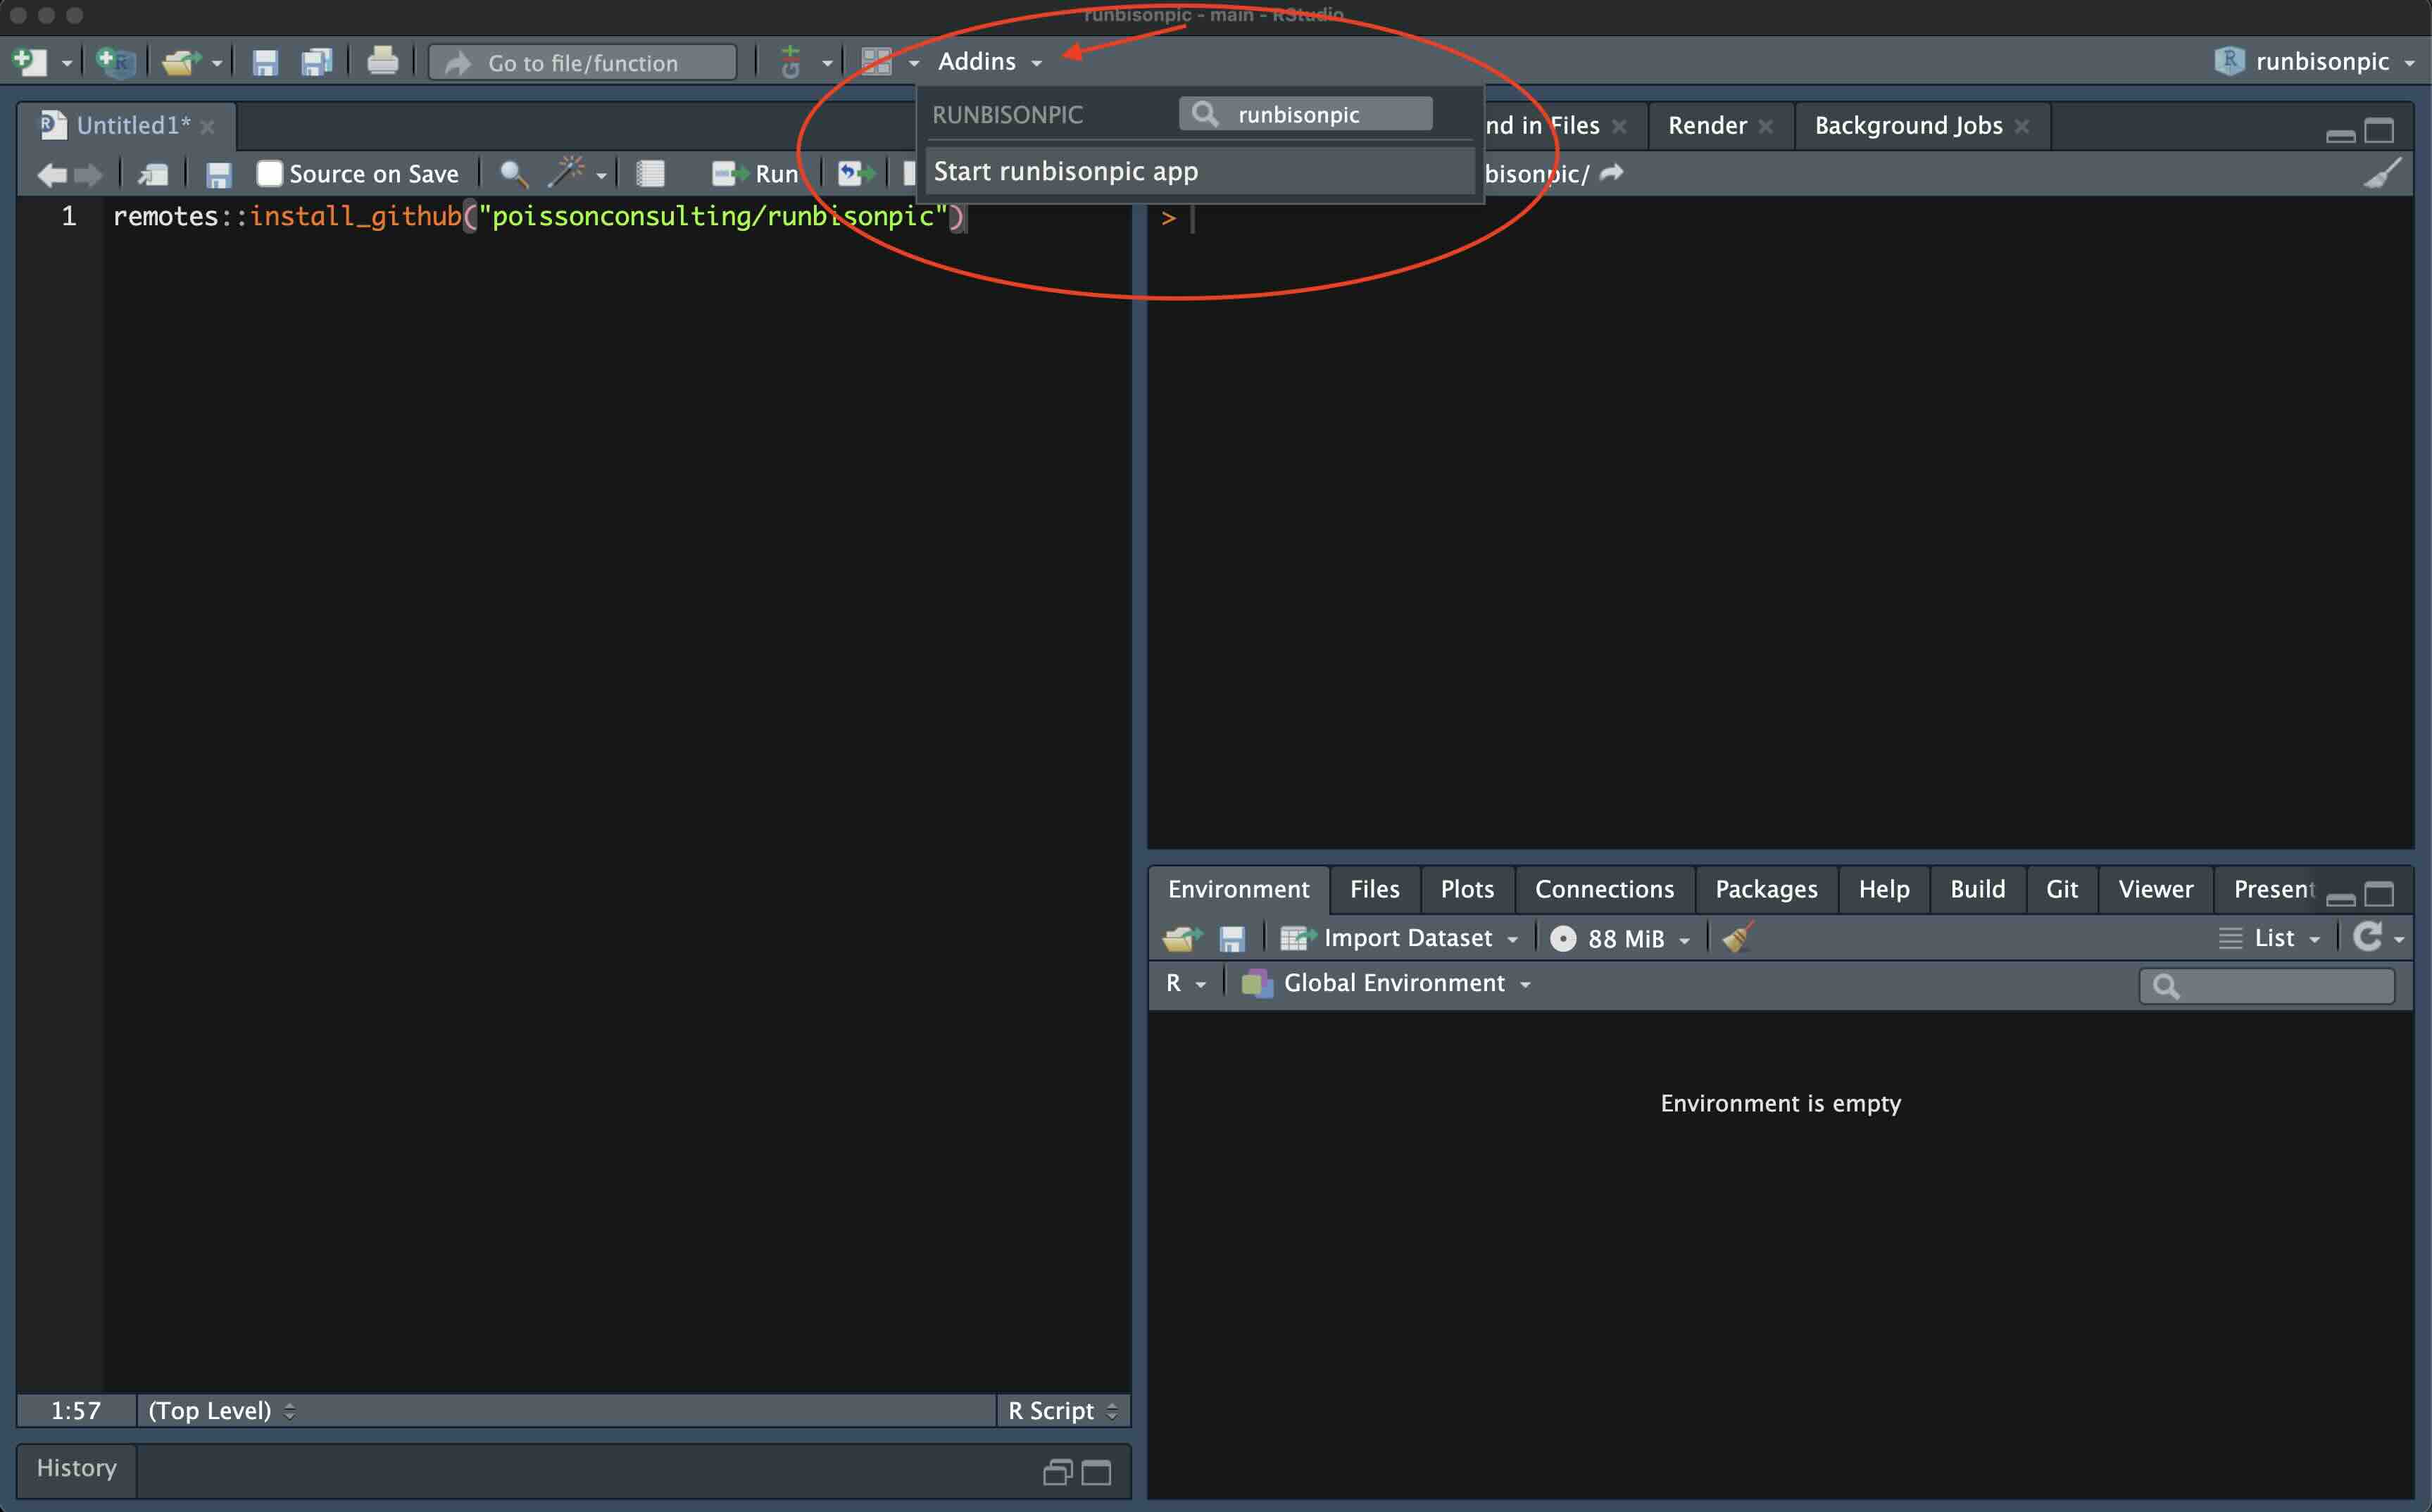Change the R Script file type selector

[1063, 1410]
